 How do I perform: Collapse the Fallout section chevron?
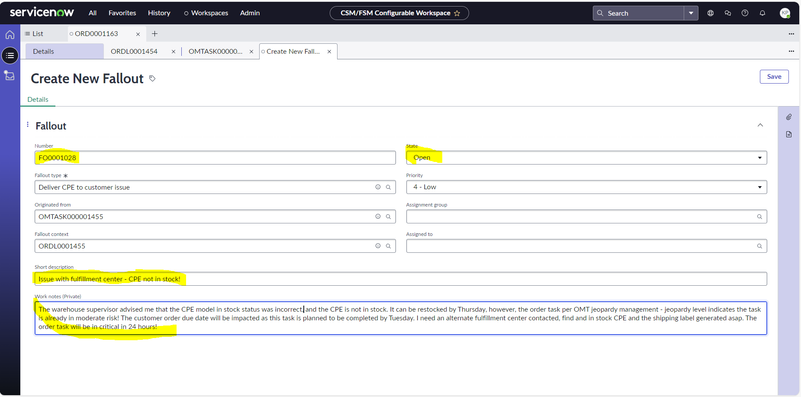pos(760,125)
